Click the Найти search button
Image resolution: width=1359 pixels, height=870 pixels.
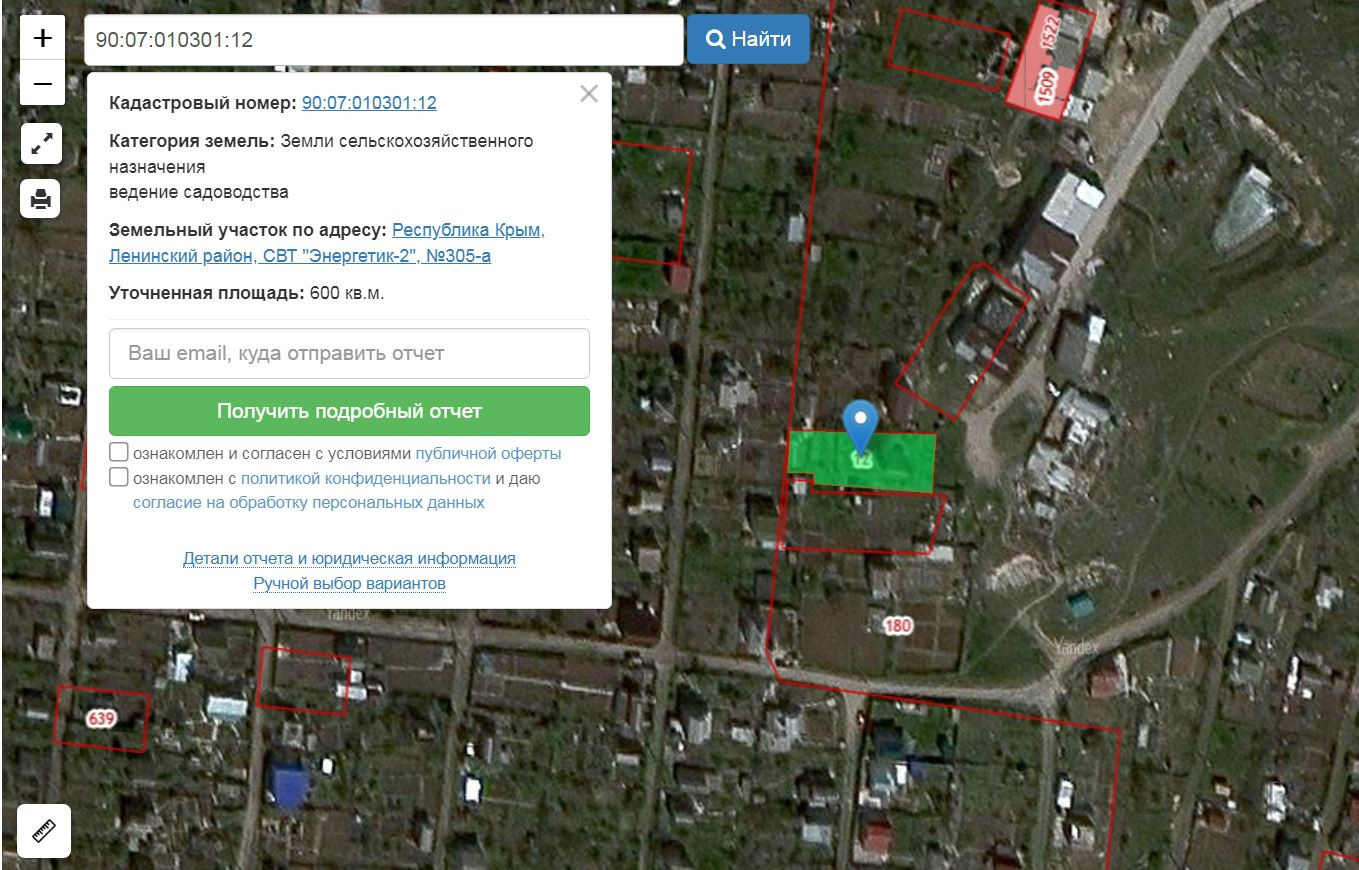click(x=748, y=39)
